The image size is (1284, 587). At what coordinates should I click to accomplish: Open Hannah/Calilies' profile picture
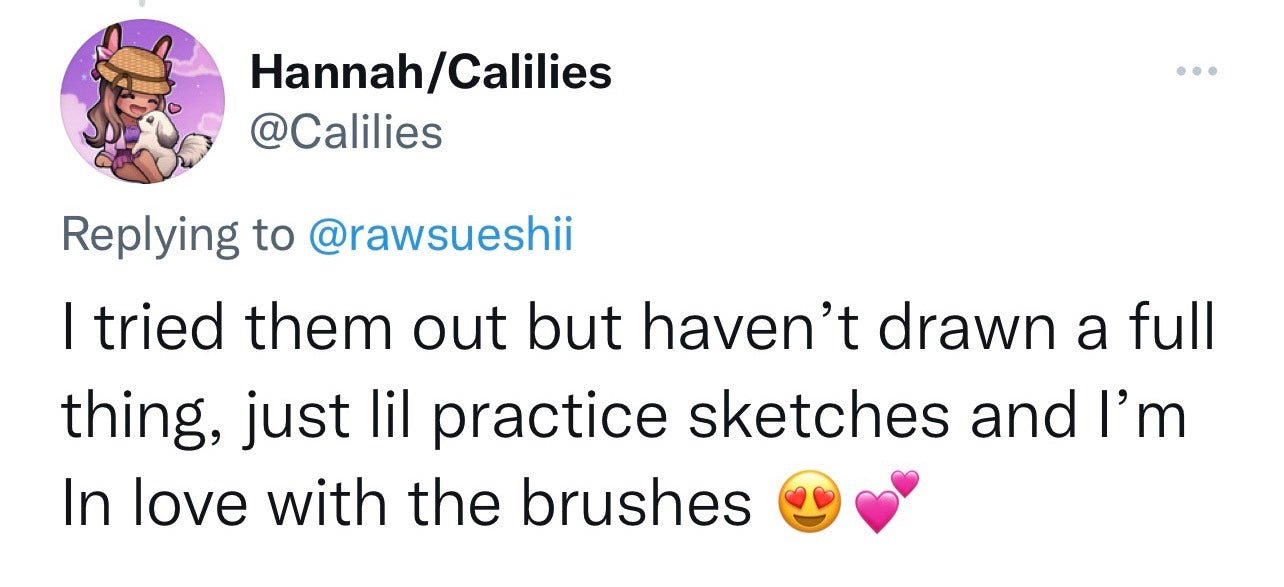[x=145, y=100]
